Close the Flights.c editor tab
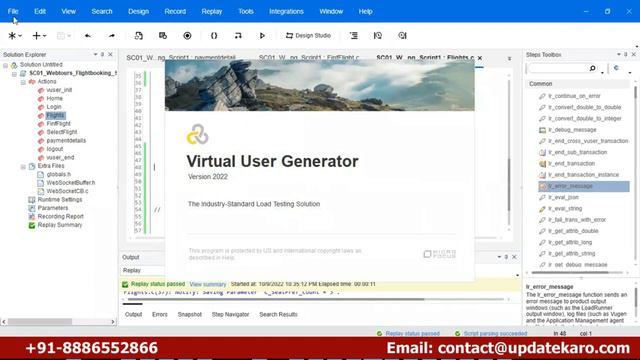 click(480, 58)
